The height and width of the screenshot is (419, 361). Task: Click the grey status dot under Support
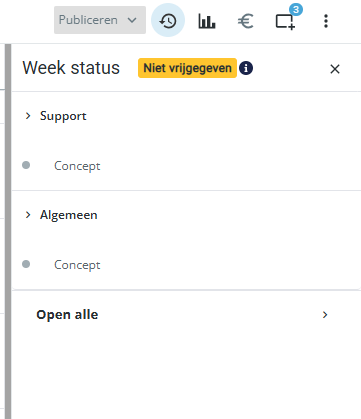coord(26,165)
